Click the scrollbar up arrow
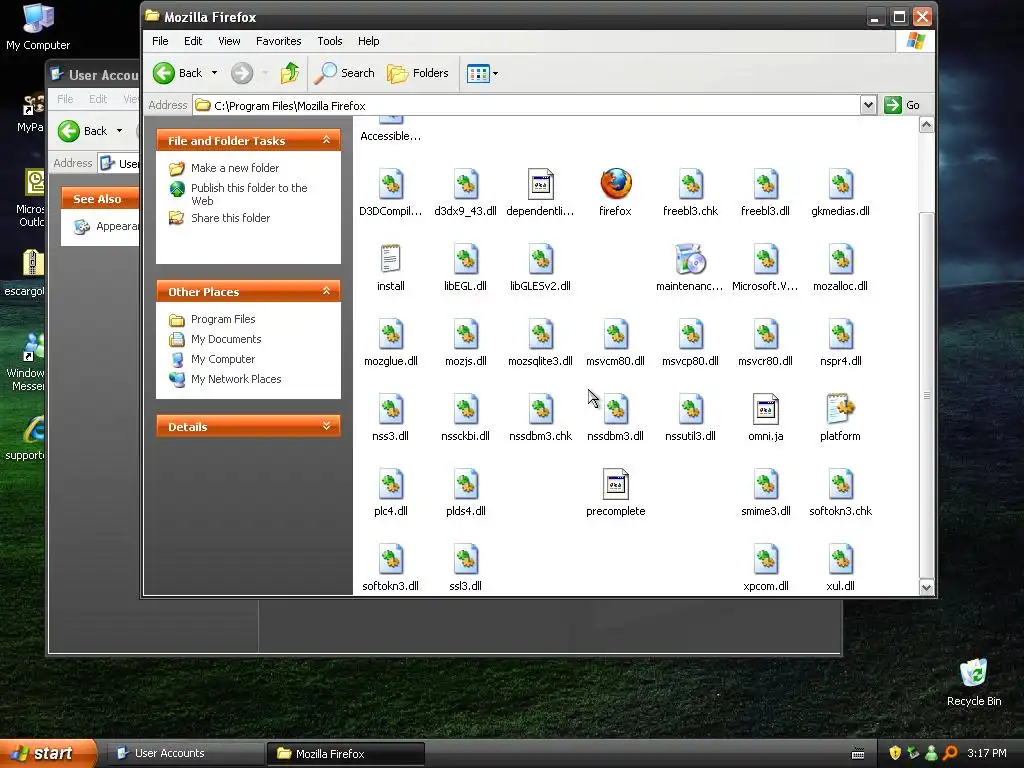The height and width of the screenshot is (768, 1024). [x=926, y=124]
